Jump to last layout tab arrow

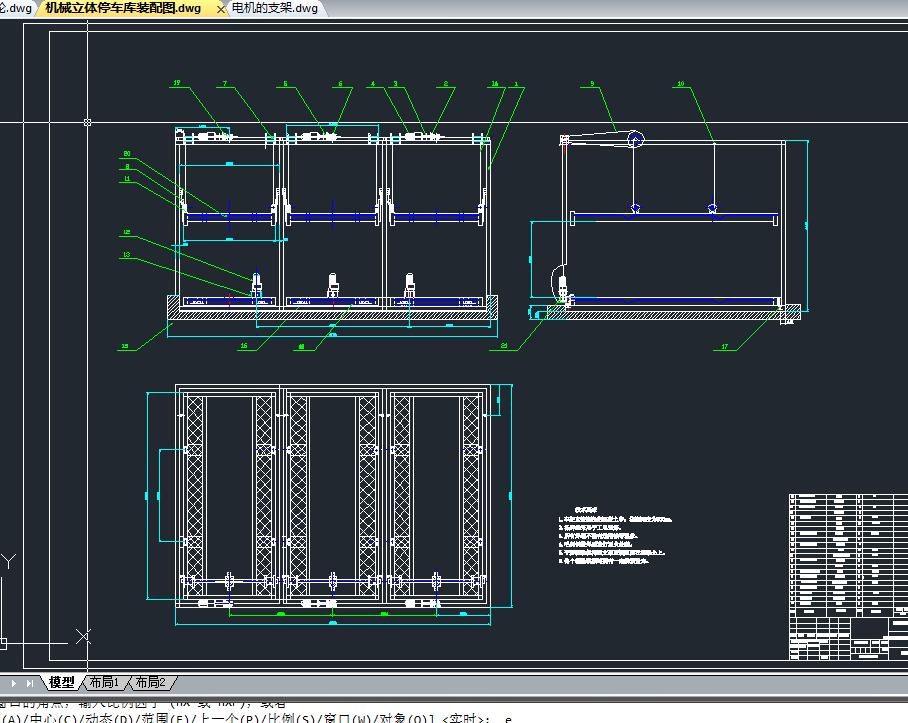pyautogui.click(x=30, y=683)
